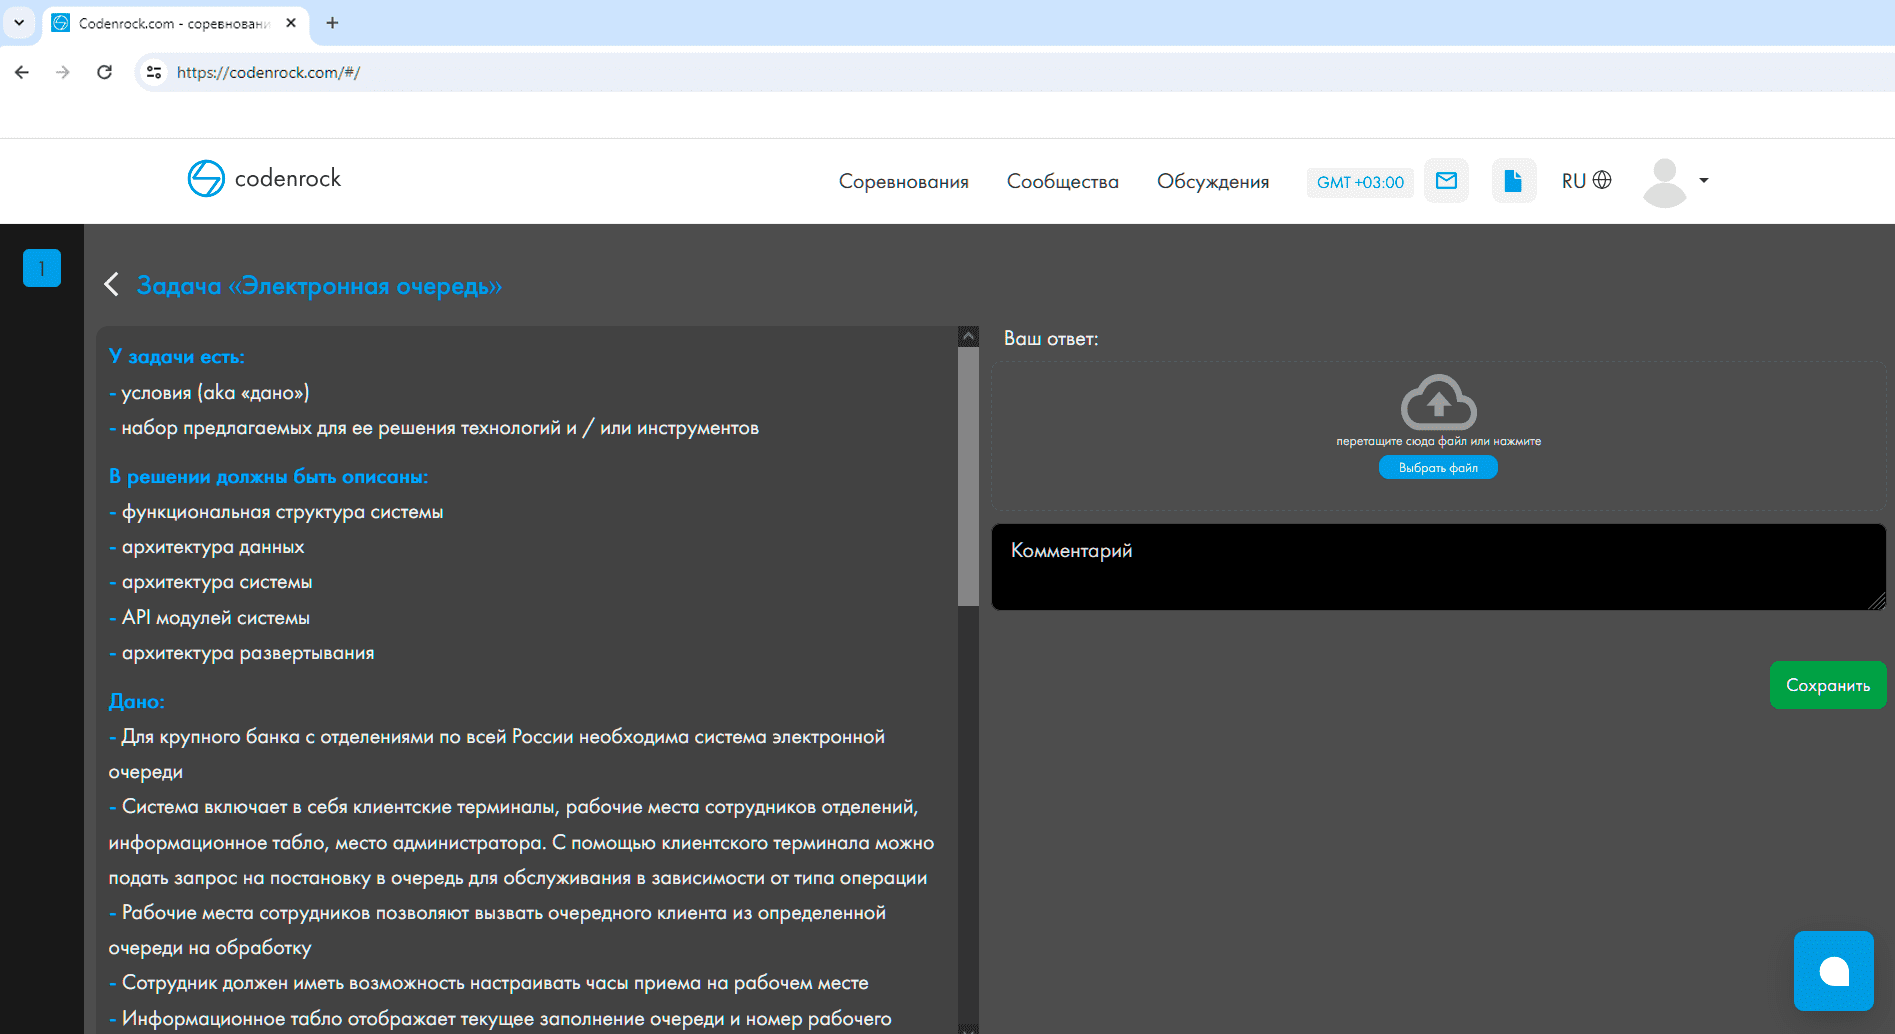Screen dimensions: 1895x1034
Task: Open the Обсуждения menu item
Action: click(x=1212, y=182)
